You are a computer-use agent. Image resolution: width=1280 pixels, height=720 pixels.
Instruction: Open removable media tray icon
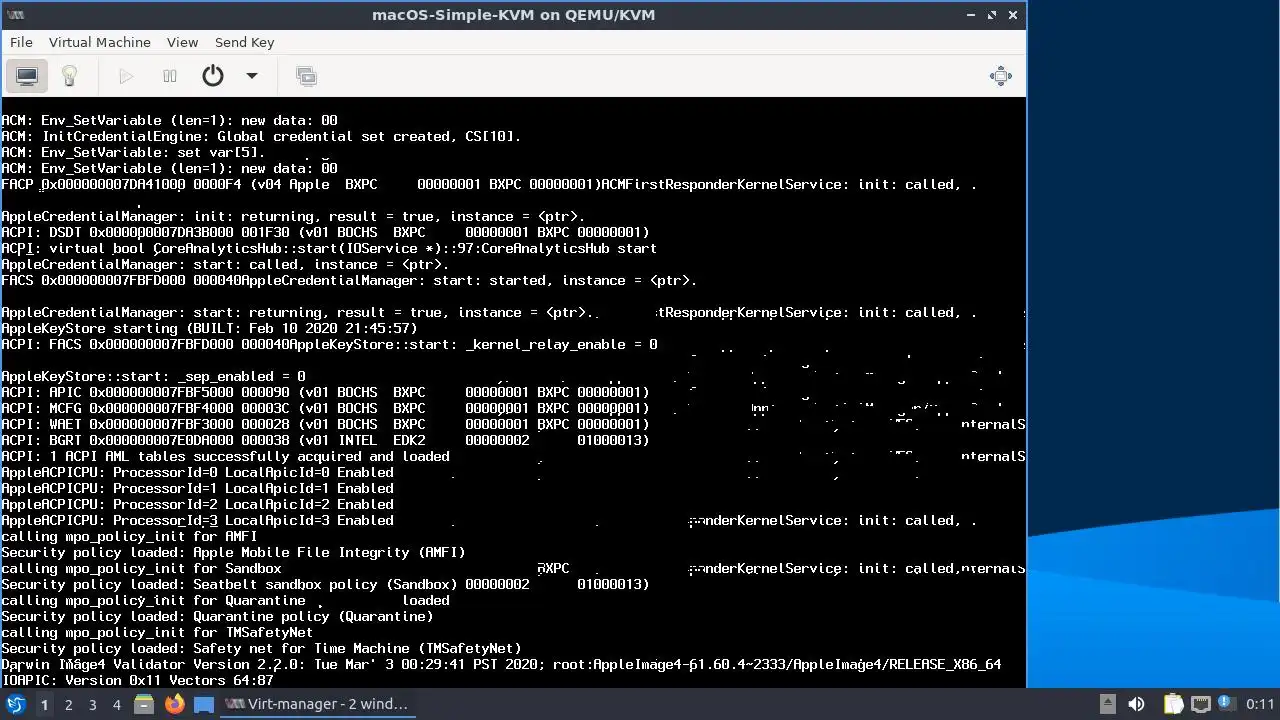[1107, 704]
